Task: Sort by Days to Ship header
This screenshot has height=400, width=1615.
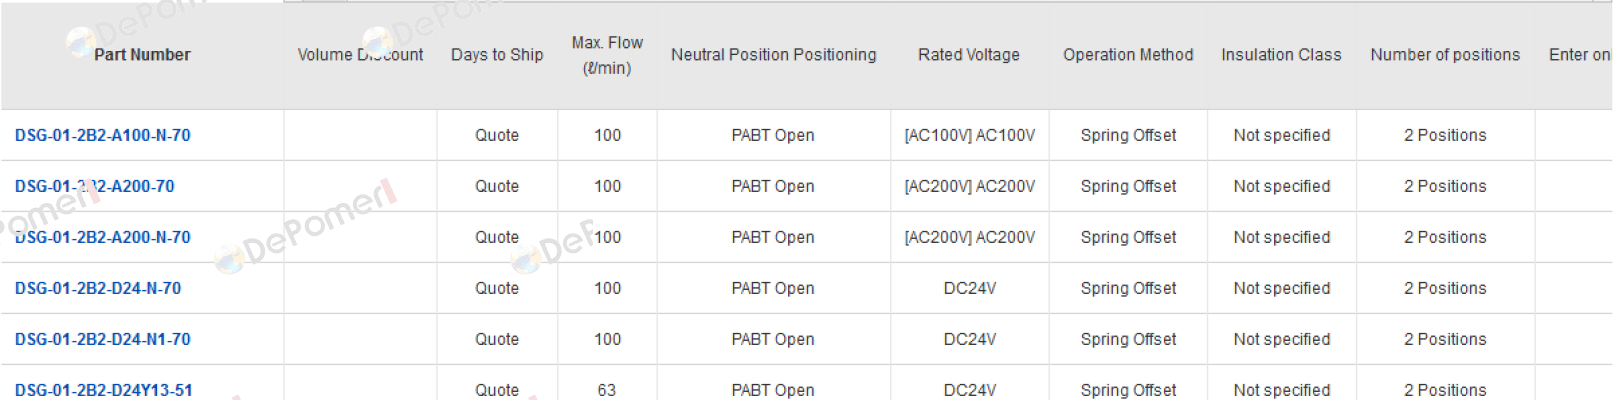Action: (497, 55)
